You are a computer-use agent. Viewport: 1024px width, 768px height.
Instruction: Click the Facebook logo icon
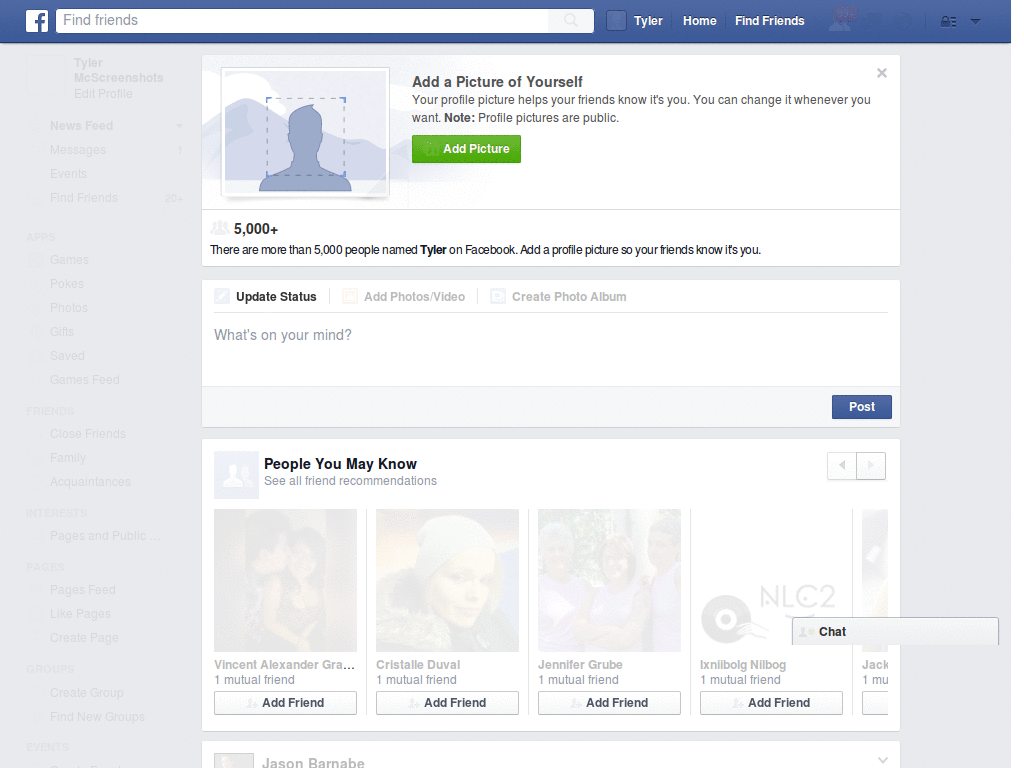(37, 21)
